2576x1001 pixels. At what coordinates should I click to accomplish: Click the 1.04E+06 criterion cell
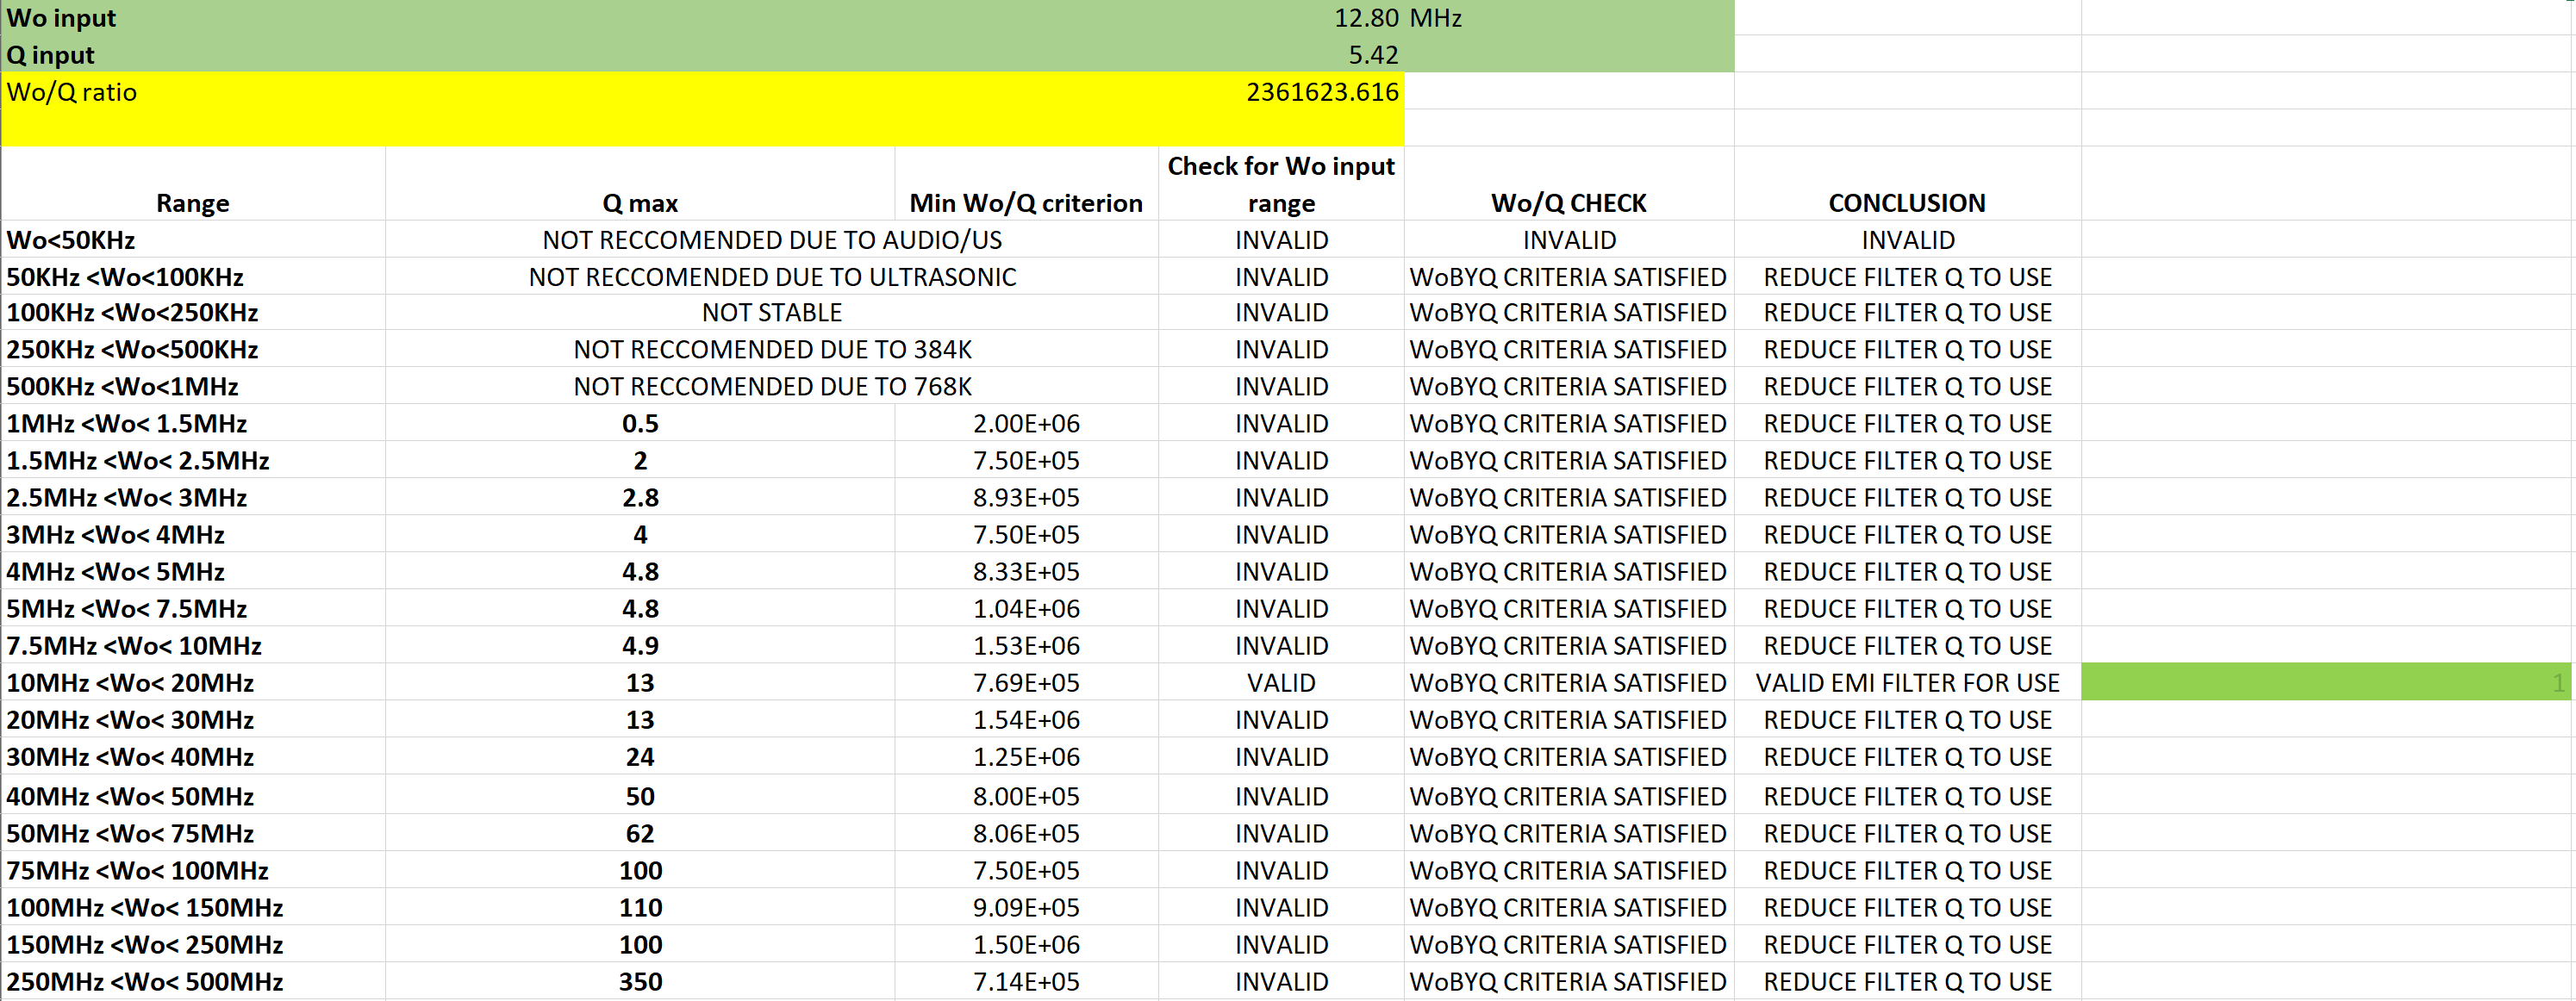[x=1026, y=609]
